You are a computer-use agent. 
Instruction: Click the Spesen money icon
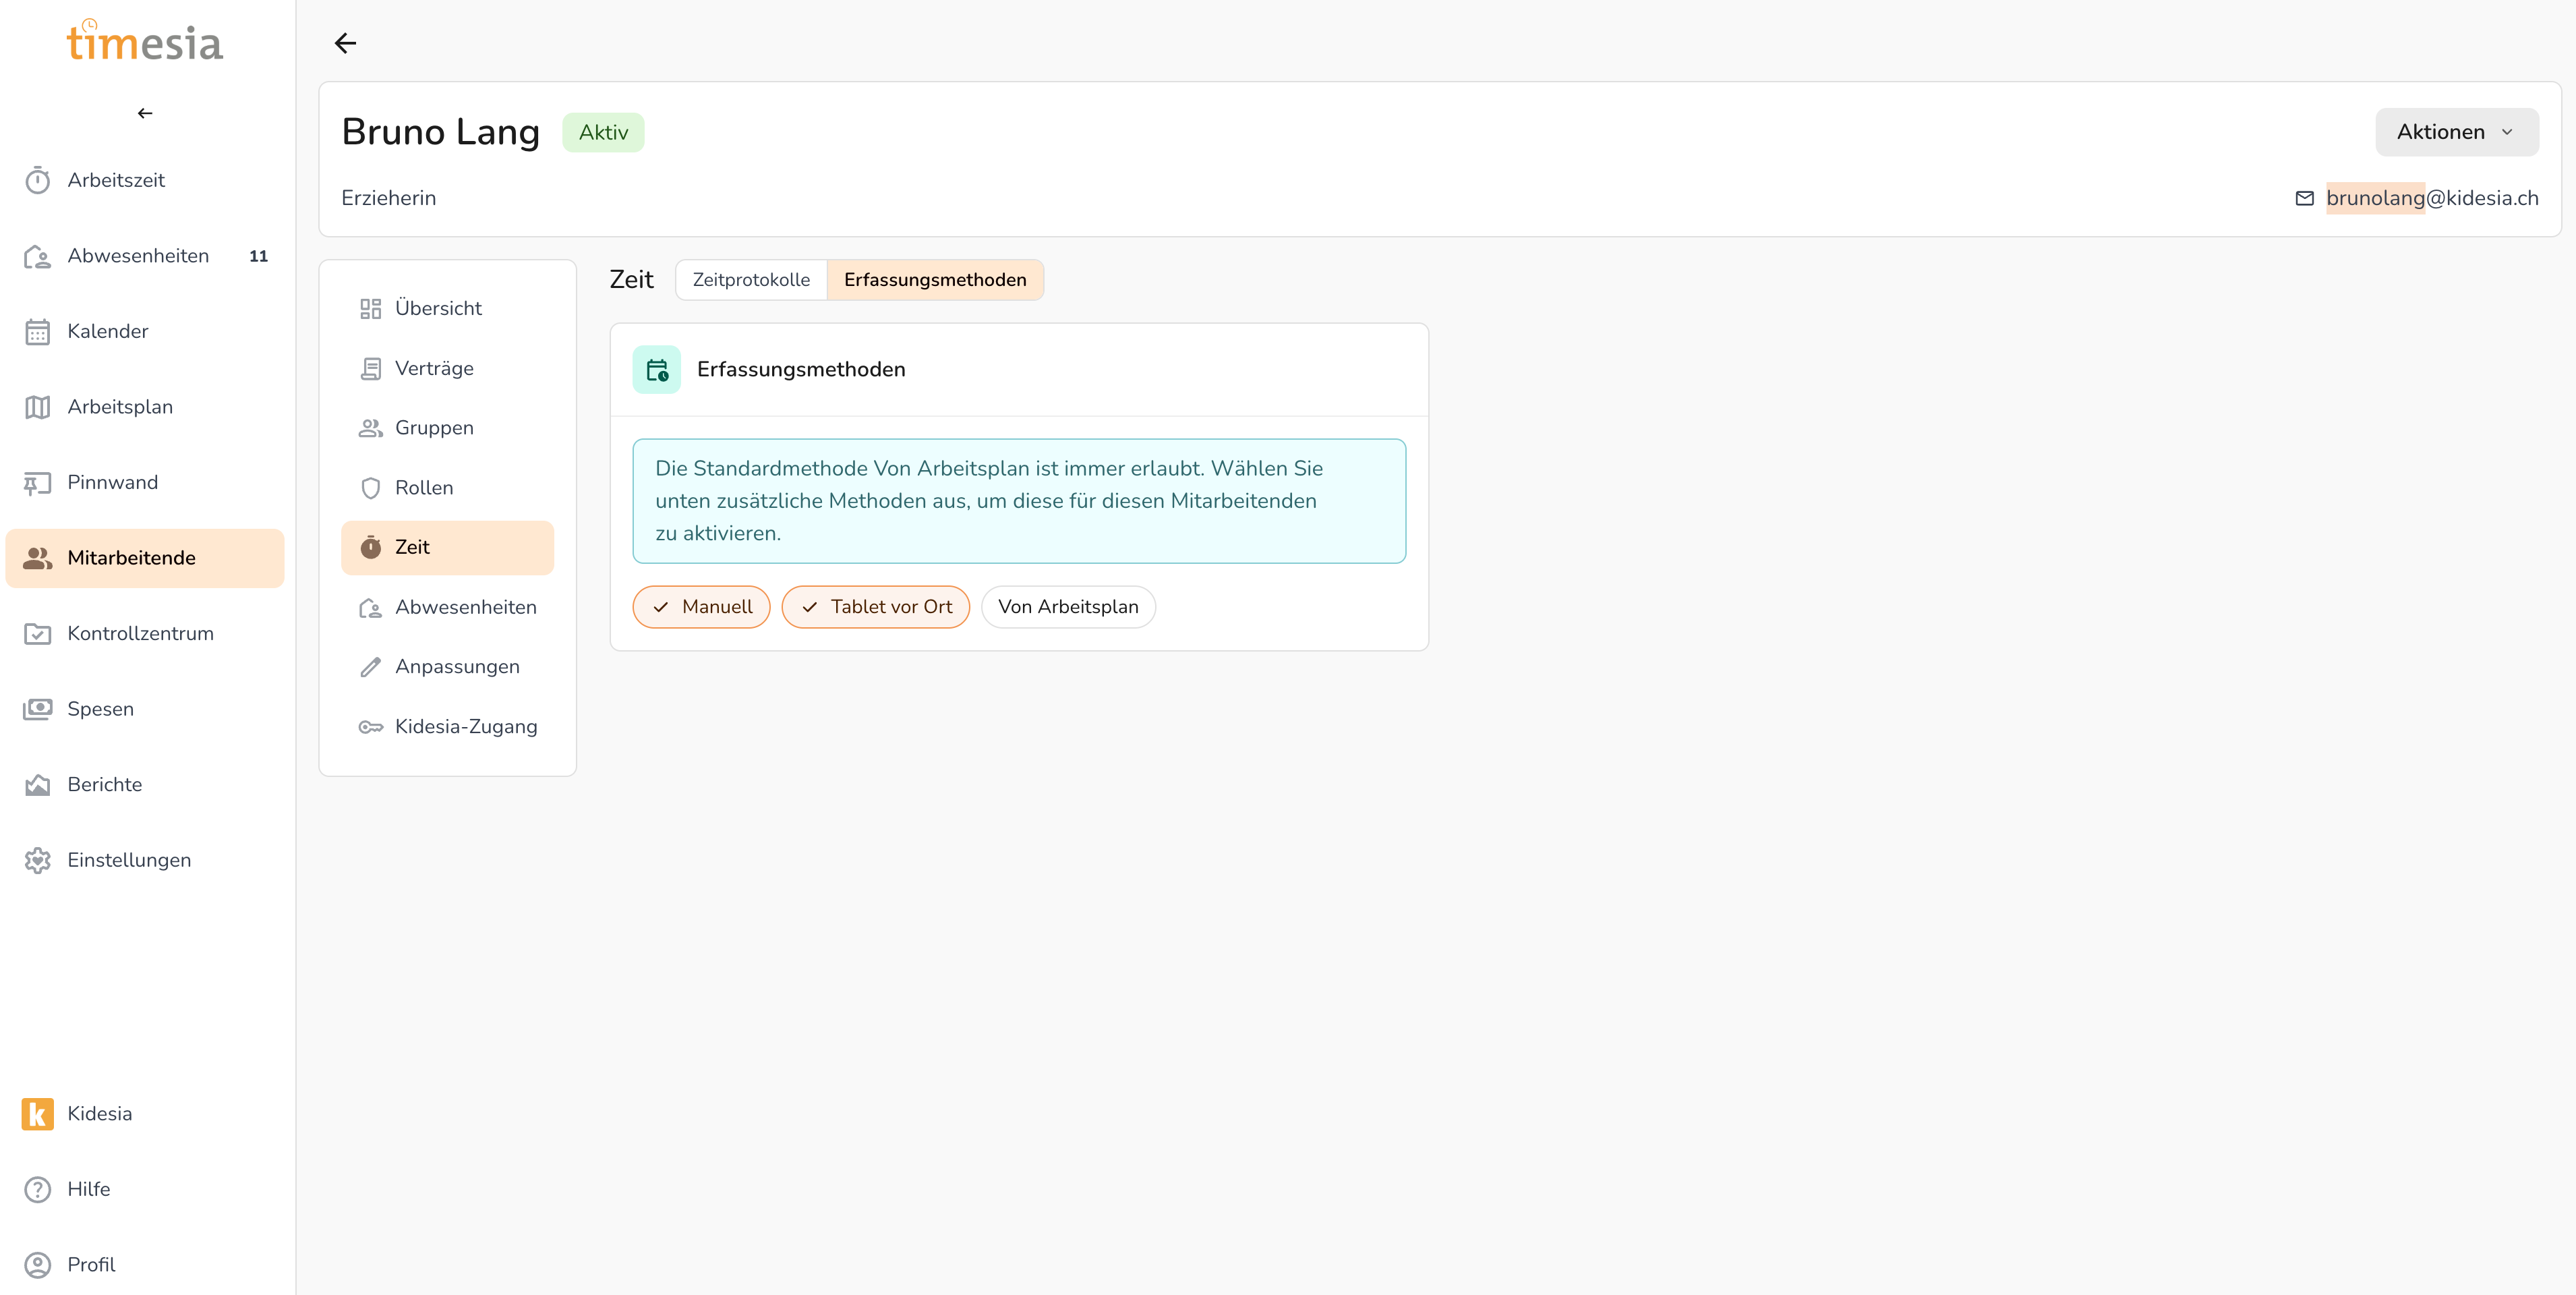point(38,709)
